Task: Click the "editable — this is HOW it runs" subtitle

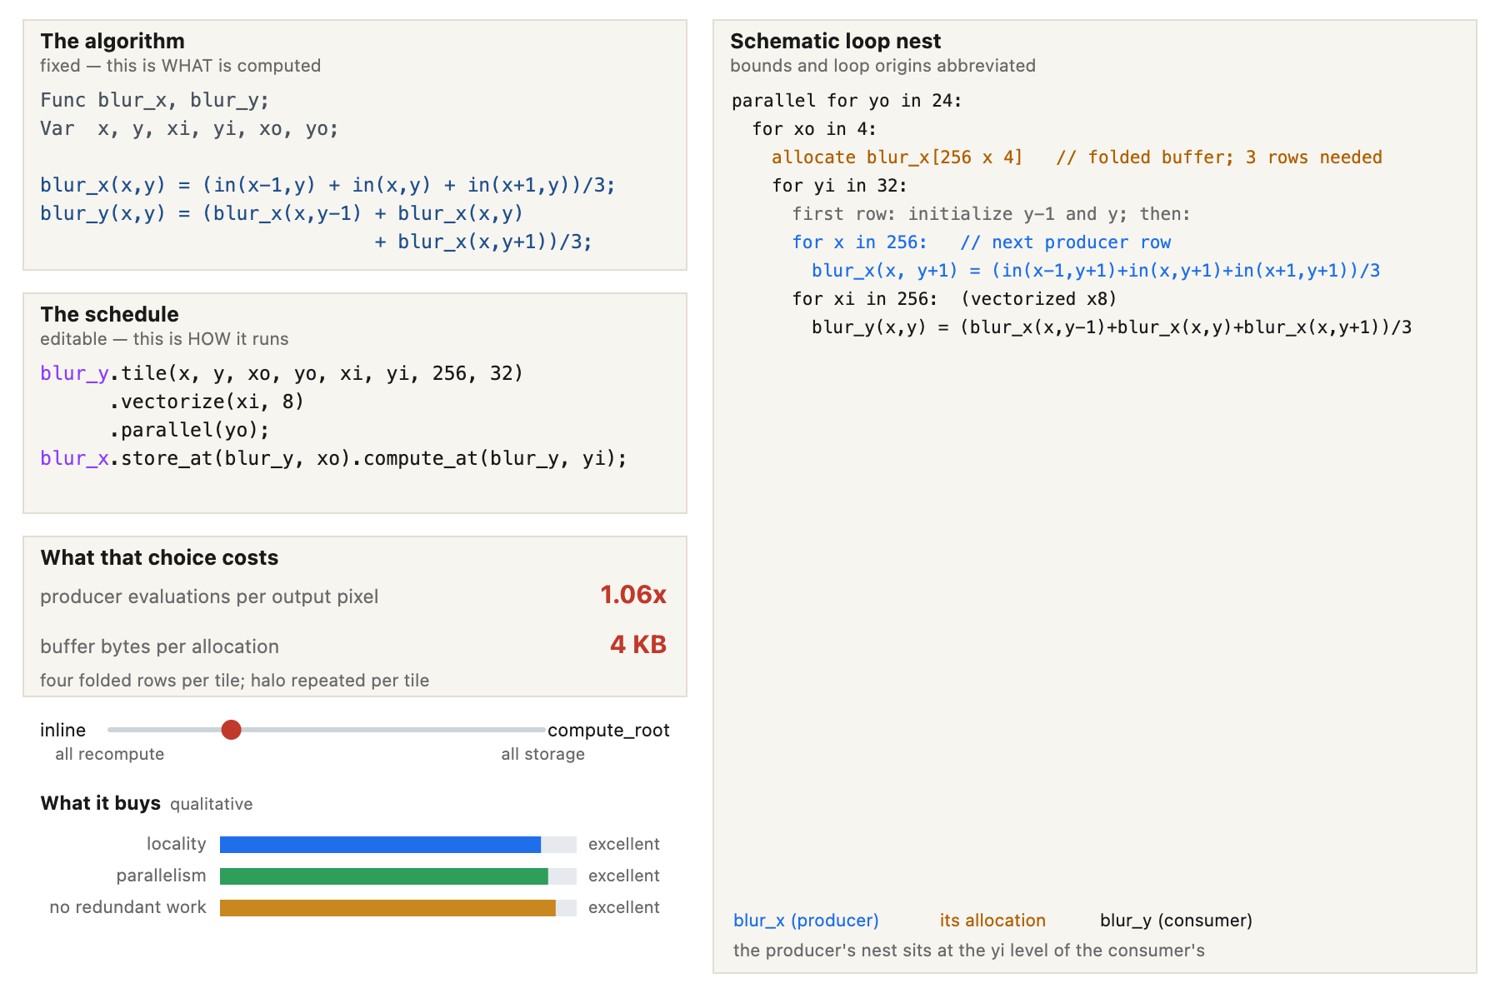Action: (x=164, y=339)
